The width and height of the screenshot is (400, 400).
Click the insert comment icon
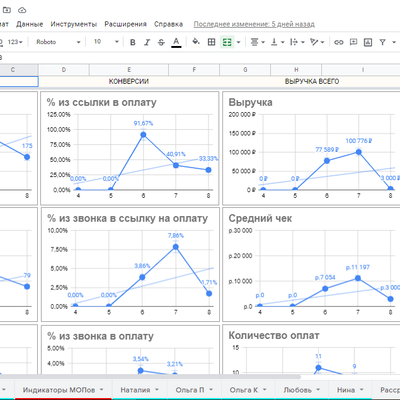[353, 42]
